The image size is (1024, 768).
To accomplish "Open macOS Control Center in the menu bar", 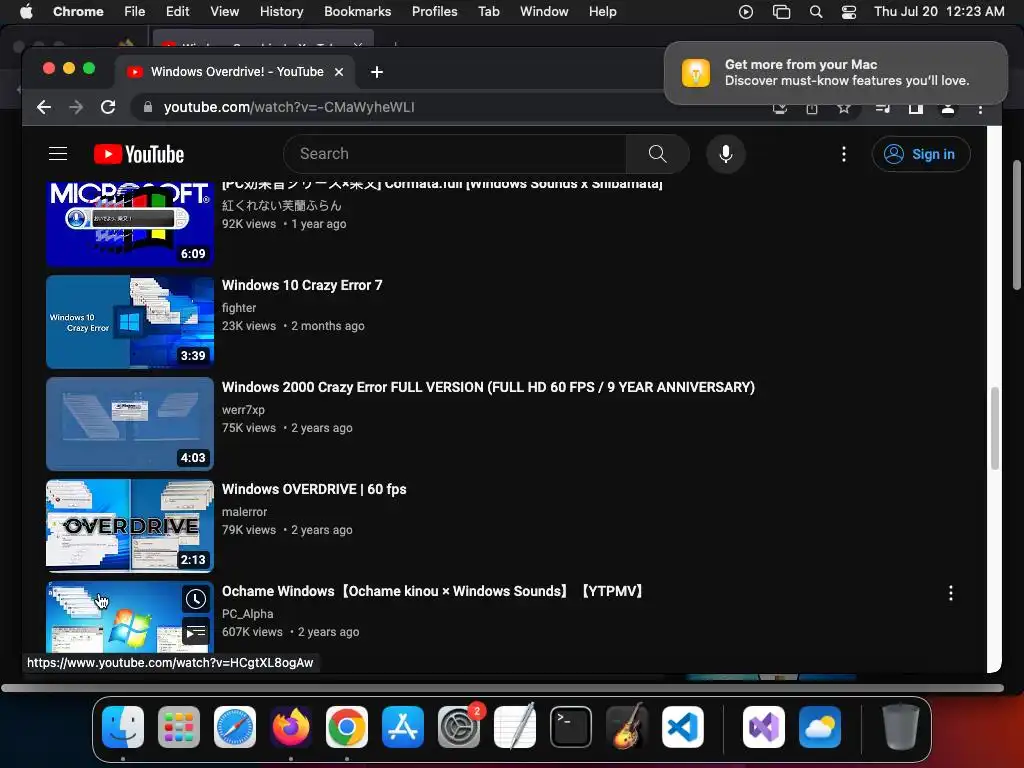I will point(848,12).
